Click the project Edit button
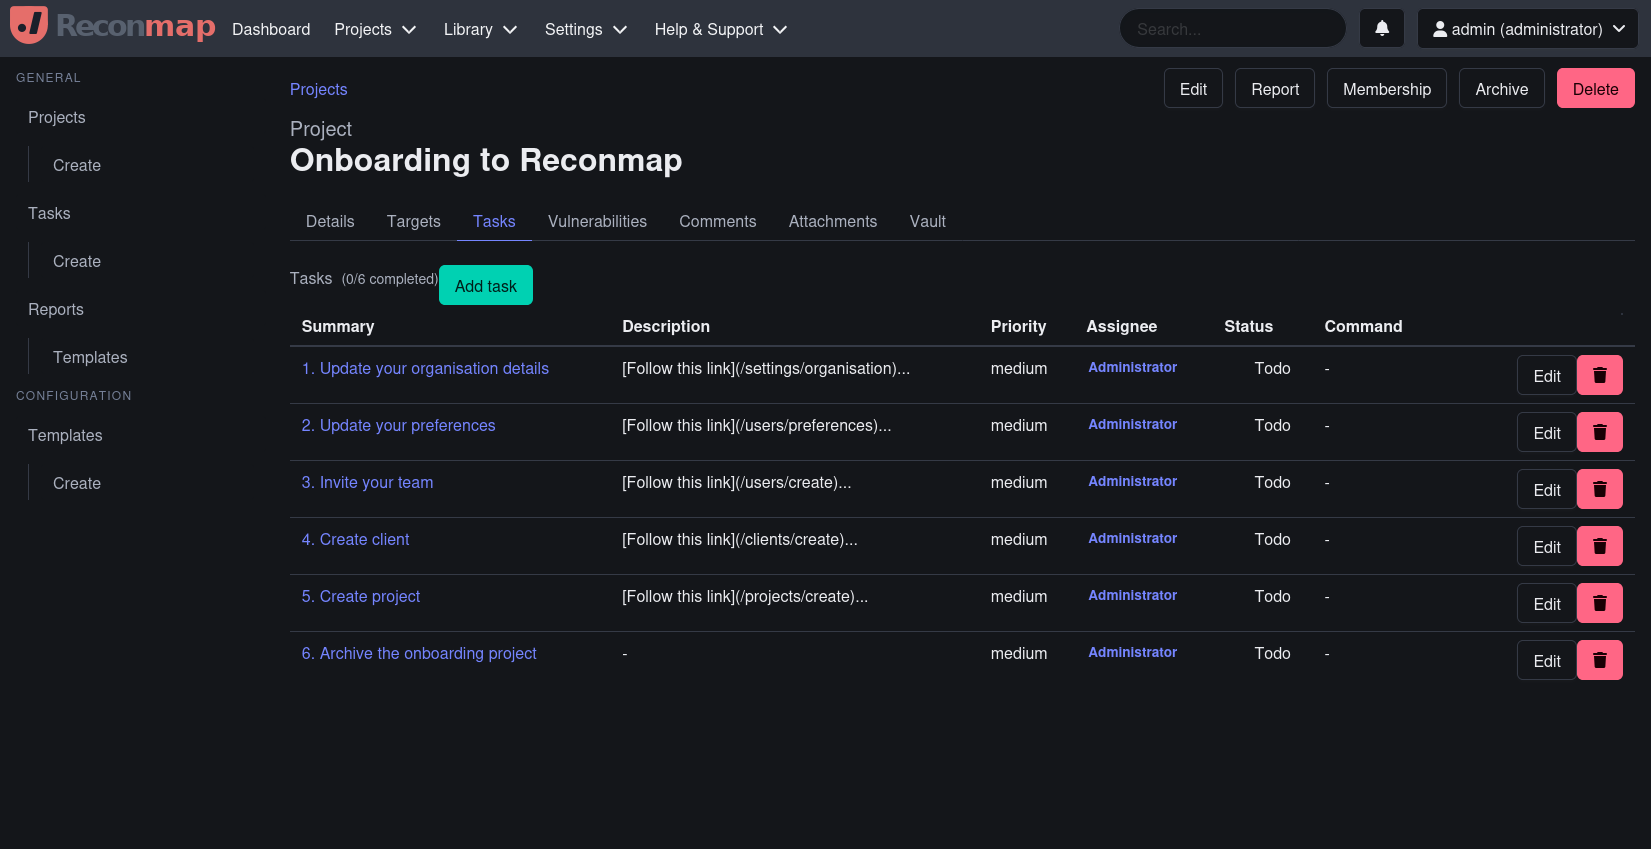This screenshot has height=849, width=1651. 1193,88
